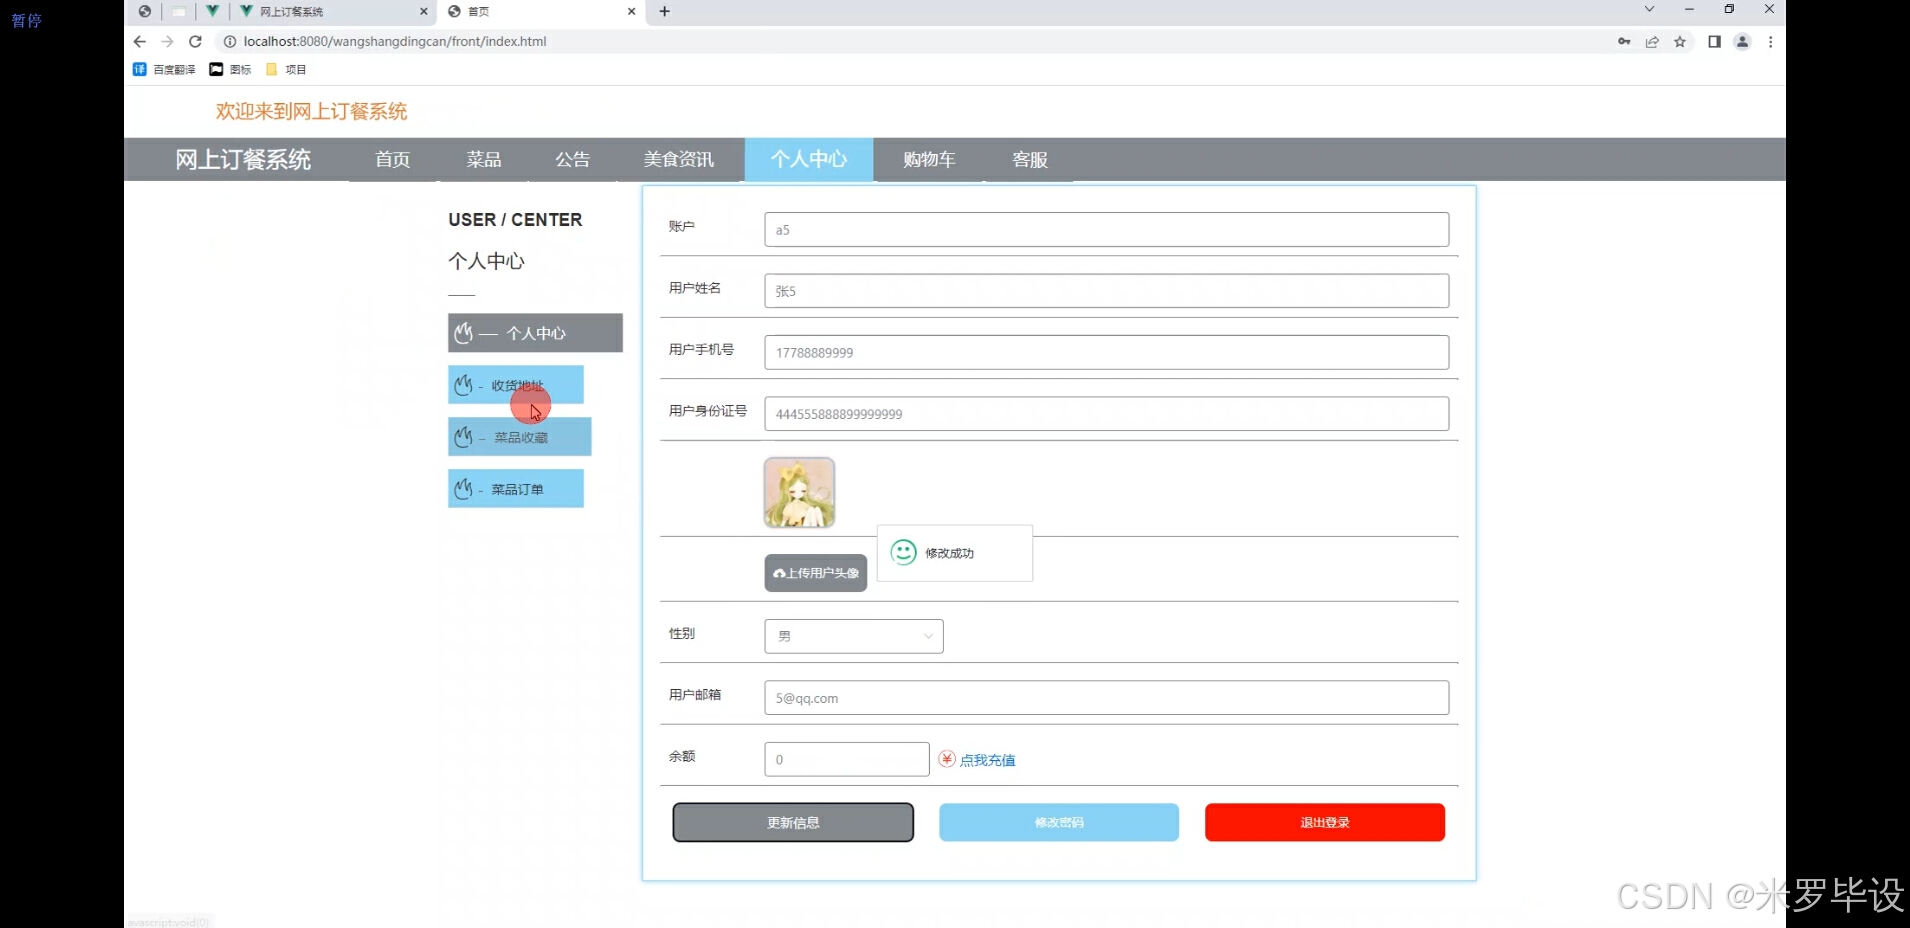Screen dimensions: 1910x928
Task: Open a new browser tab
Action: pyautogui.click(x=665, y=11)
